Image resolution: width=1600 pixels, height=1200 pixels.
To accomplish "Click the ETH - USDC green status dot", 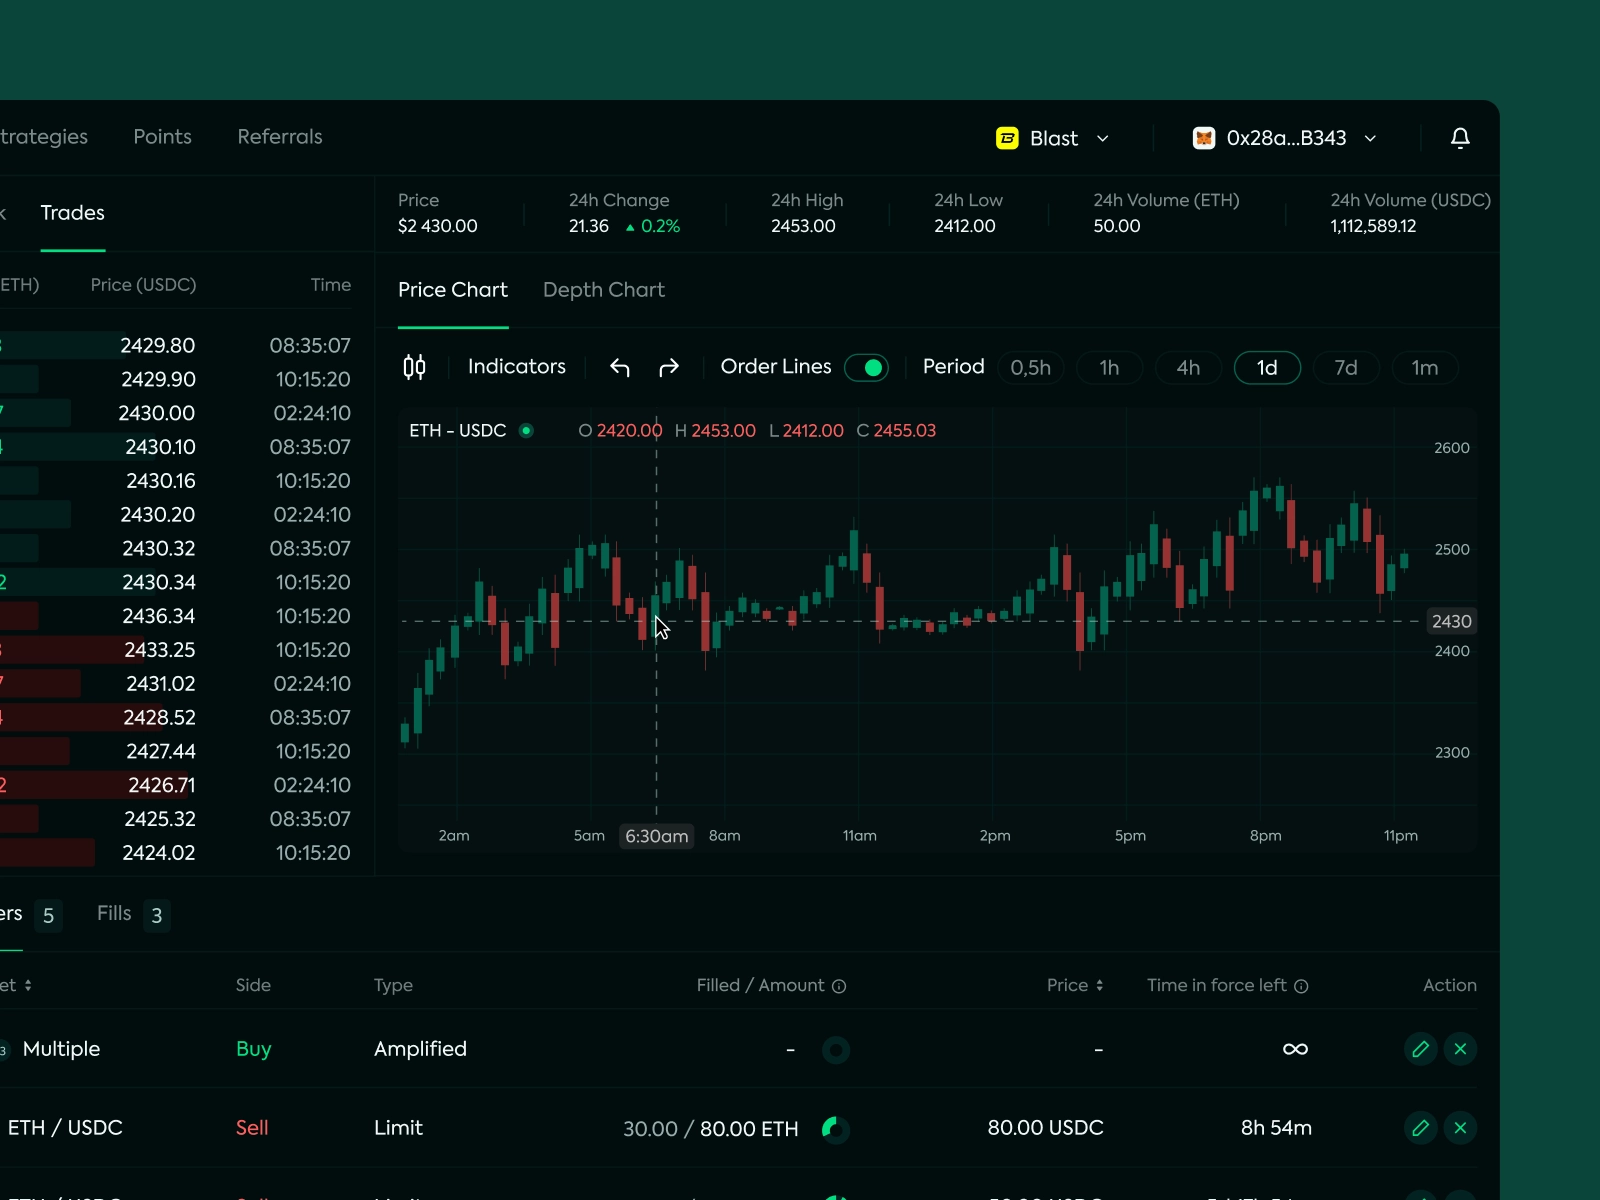I will [x=526, y=431].
